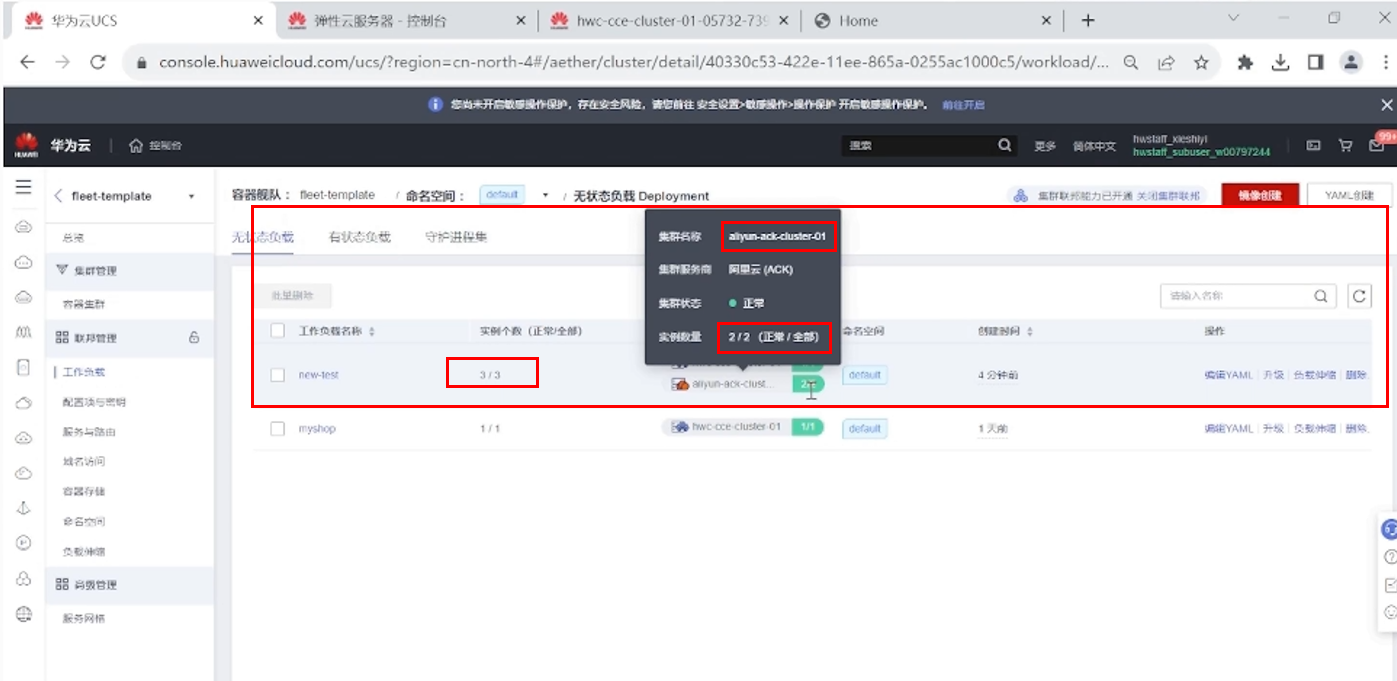Collapse the 联邦管理 sidebar section
This screenshot has width=1397, height=681.
tap(130, 338)
